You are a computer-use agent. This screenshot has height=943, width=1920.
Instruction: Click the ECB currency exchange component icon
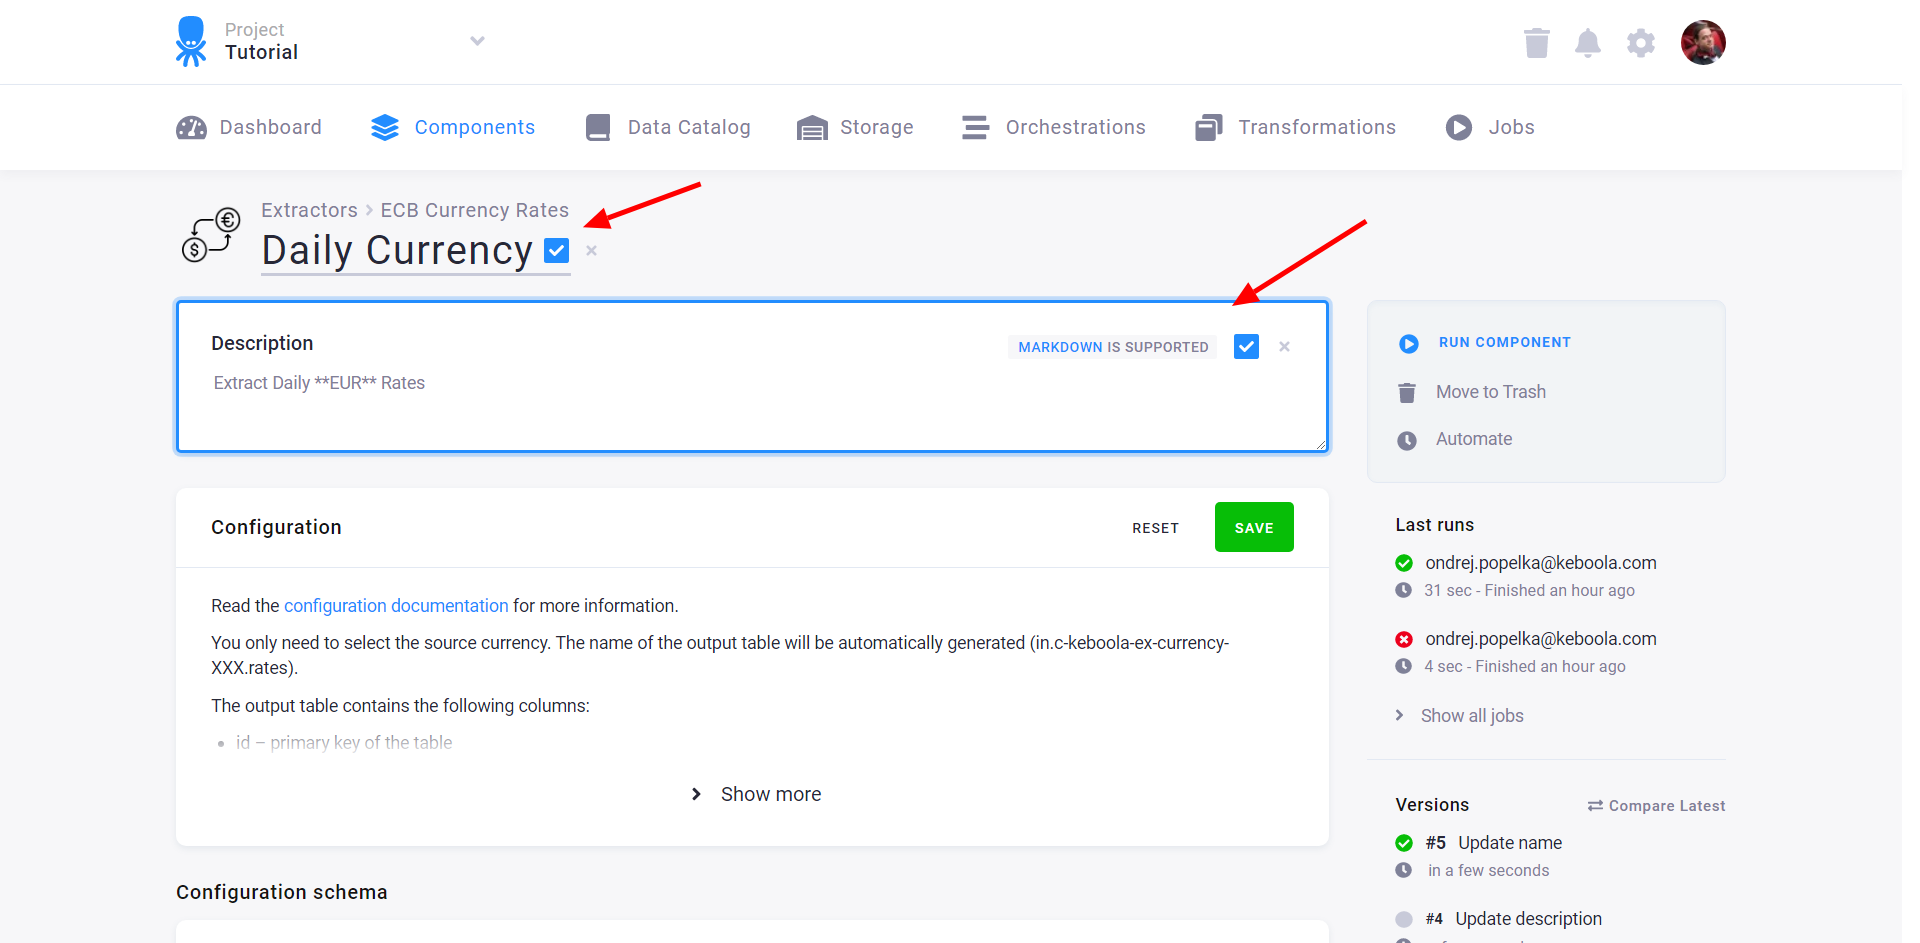point(210,235)
